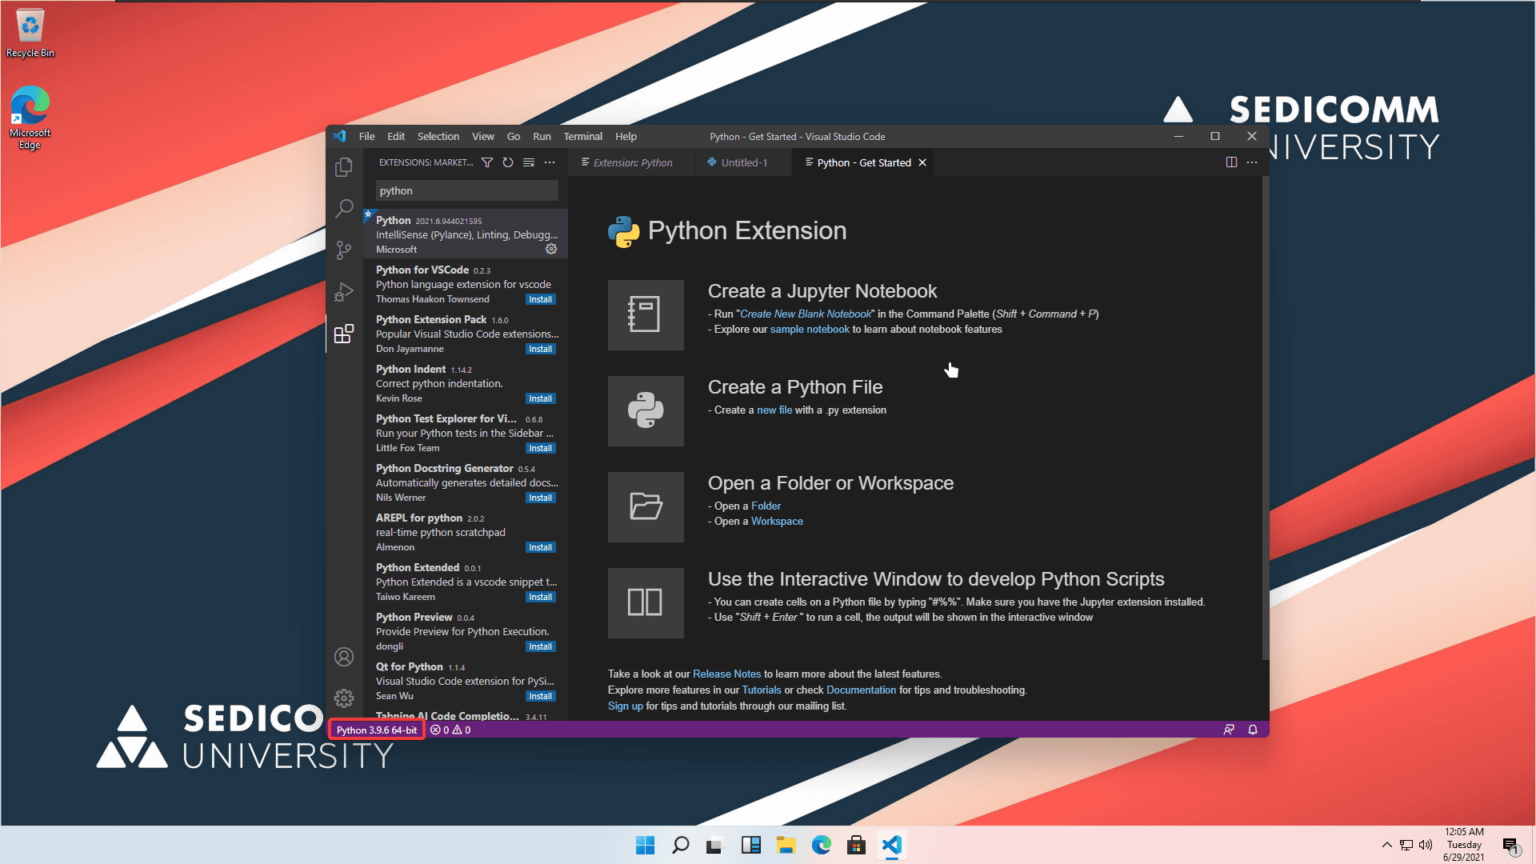Show errors and warnings in status bar

click(451, 730)
